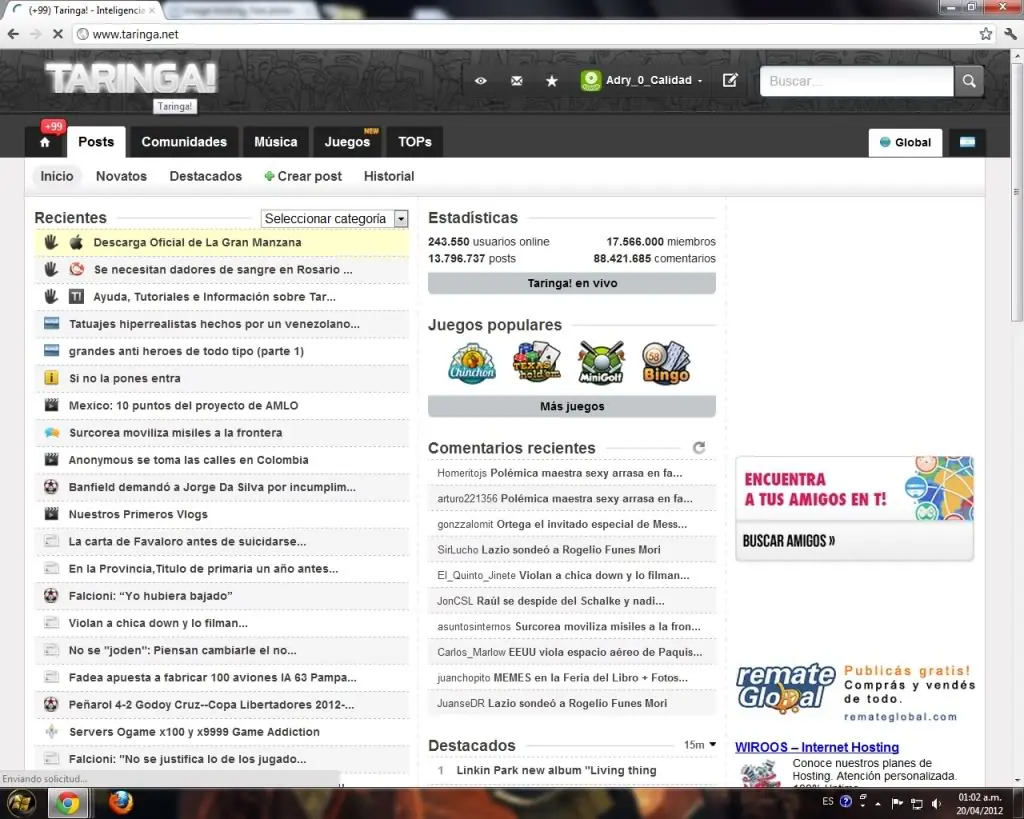Click Crear post link
1024x819 pixels.
[x=303, y=176]
